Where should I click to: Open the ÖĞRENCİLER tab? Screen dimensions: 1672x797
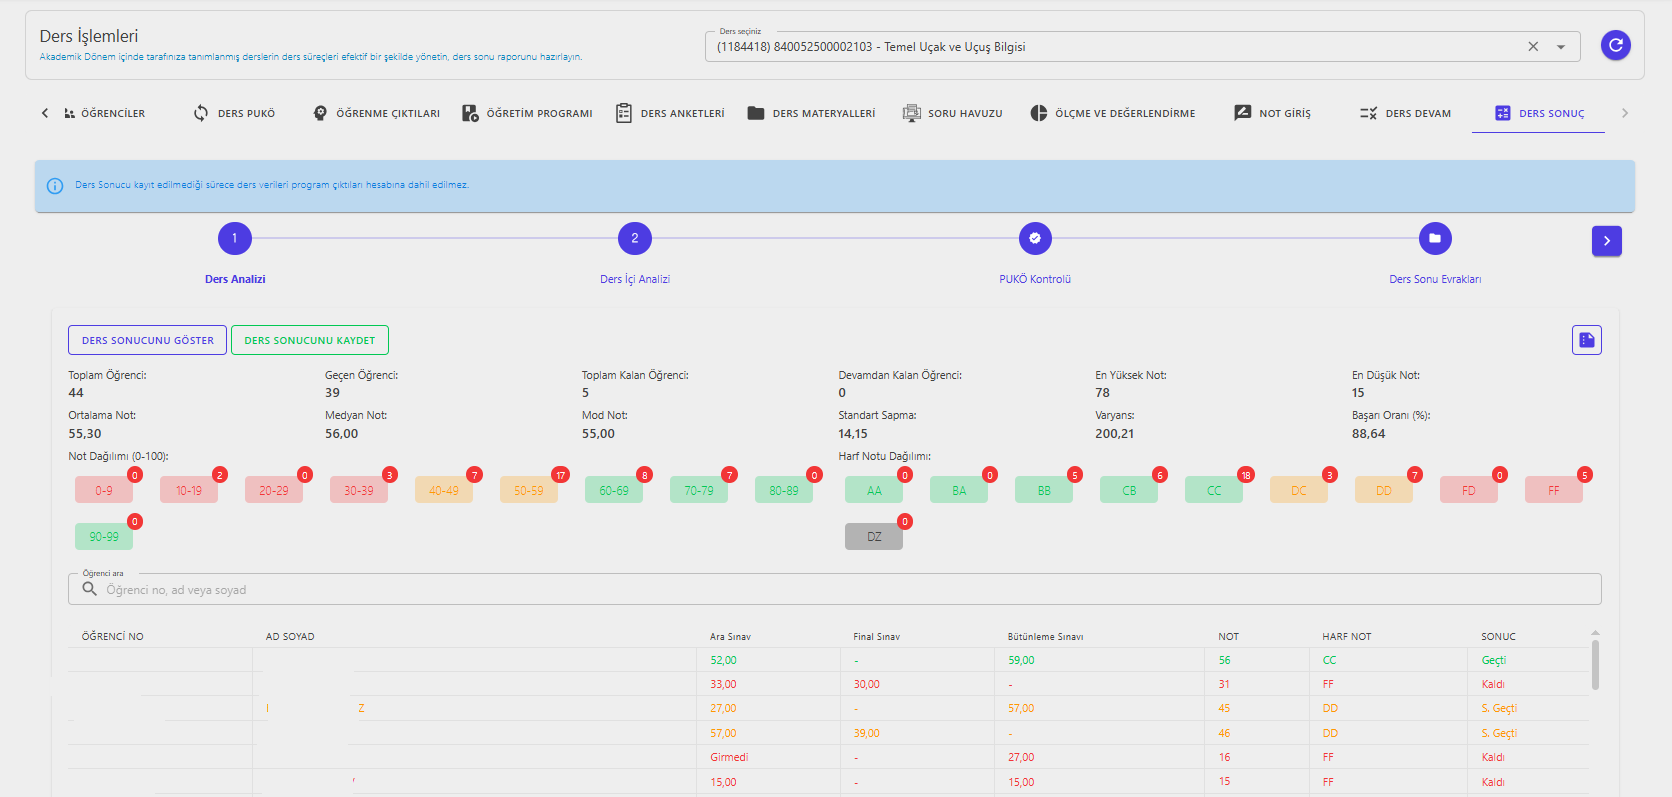[x=104, y=113]
